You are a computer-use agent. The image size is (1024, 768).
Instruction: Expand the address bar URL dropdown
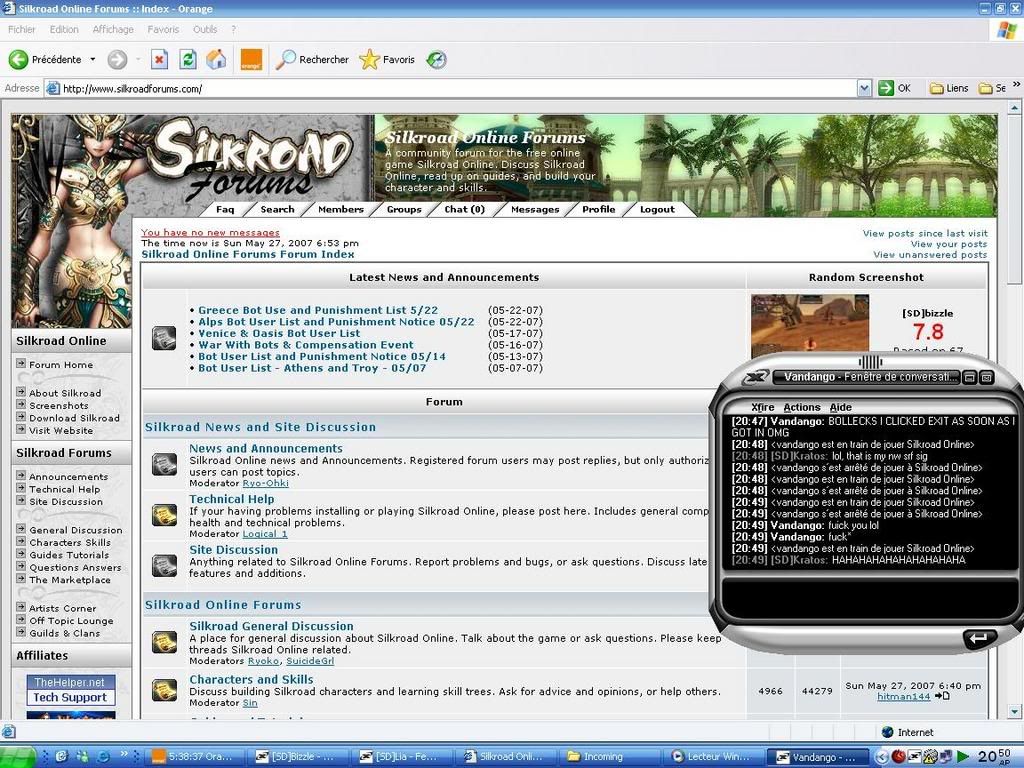(x=864, y=88)
